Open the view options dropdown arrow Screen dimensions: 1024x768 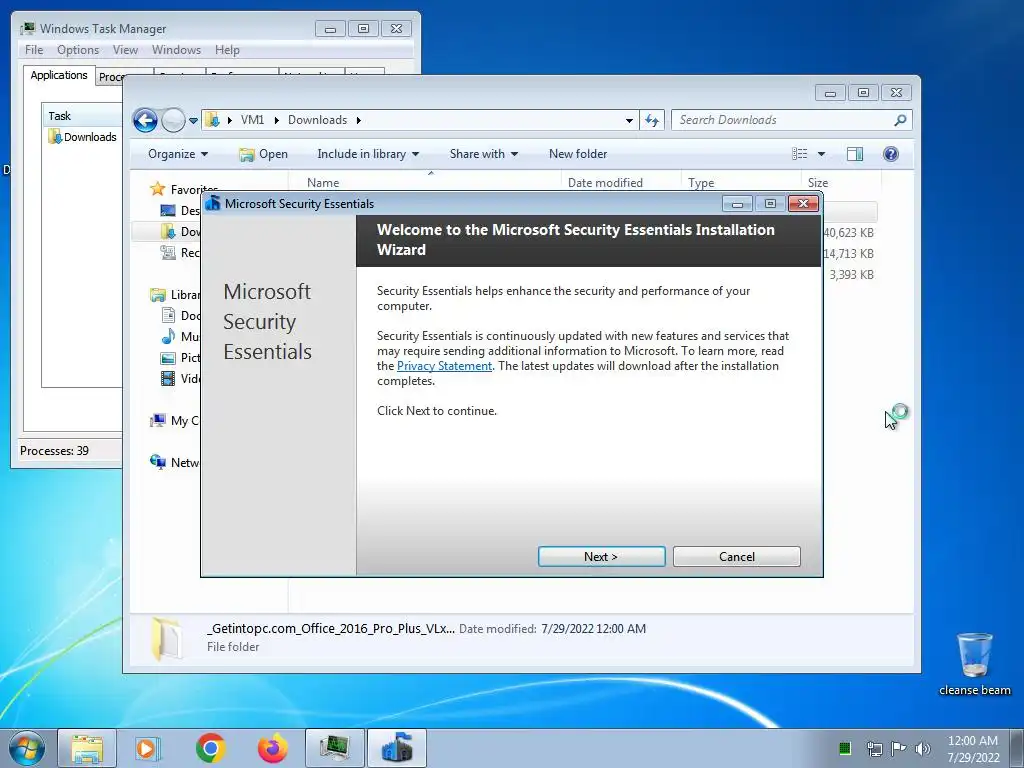[x=822, y=154]
